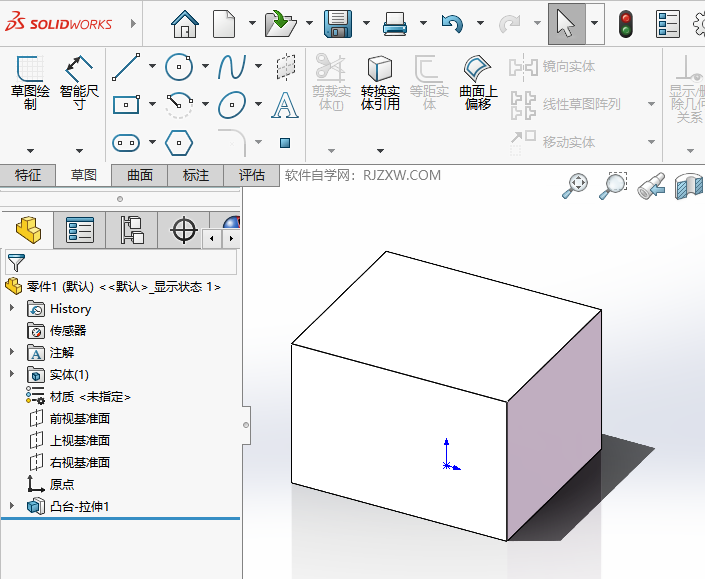Switch to the 草图 ribbon tab
This screenshot has height=579, width=705.
84,175
